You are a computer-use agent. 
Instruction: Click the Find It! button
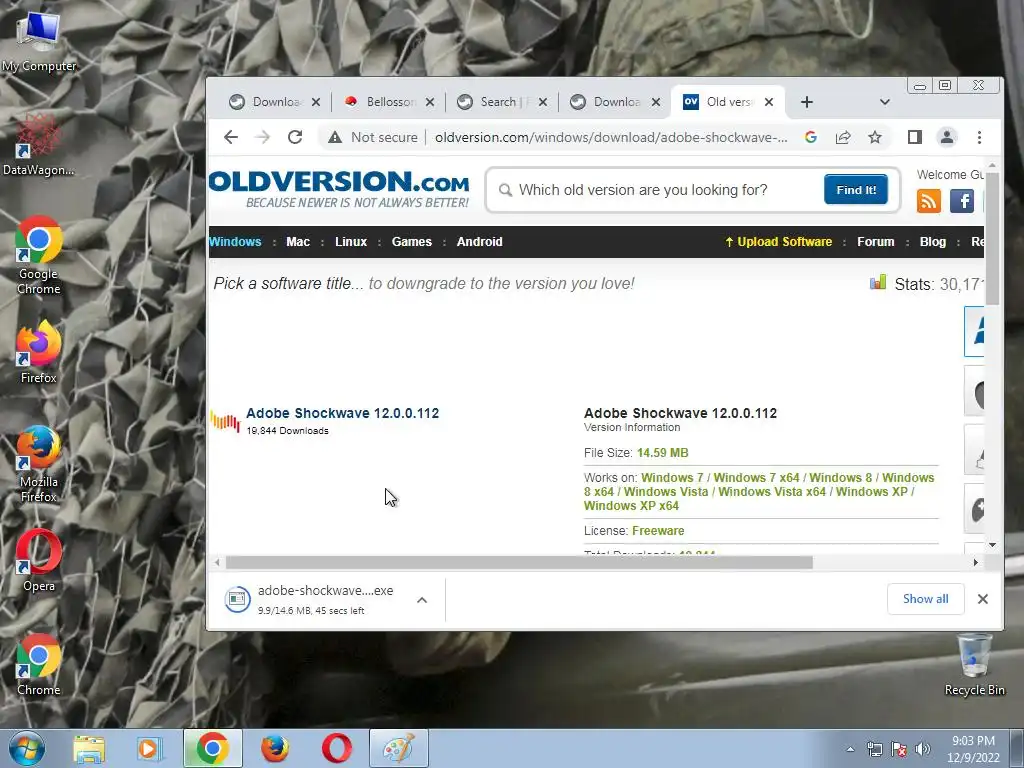click(856, 189)
